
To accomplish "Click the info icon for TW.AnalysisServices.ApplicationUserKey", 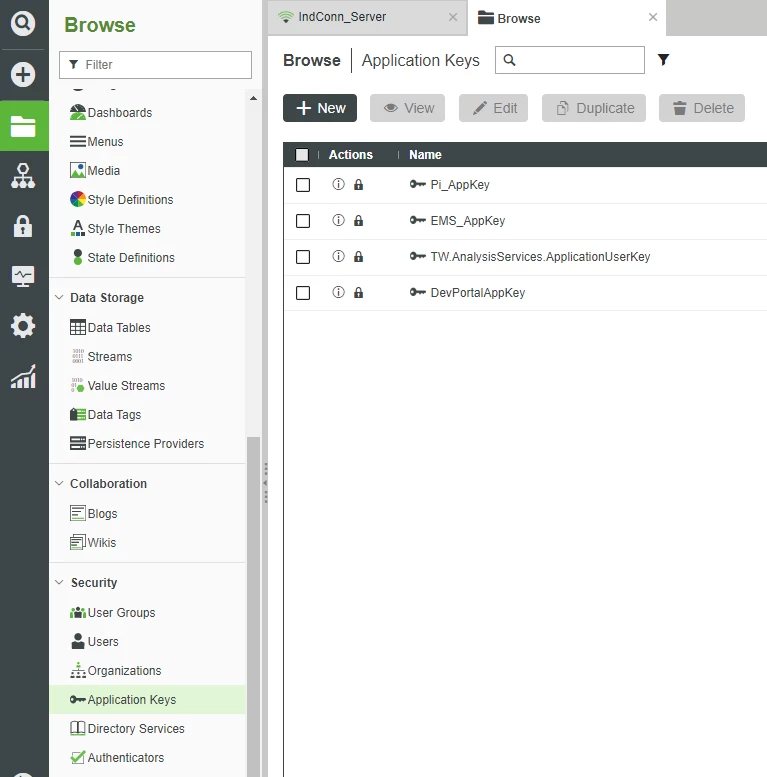I will (338, 256).
